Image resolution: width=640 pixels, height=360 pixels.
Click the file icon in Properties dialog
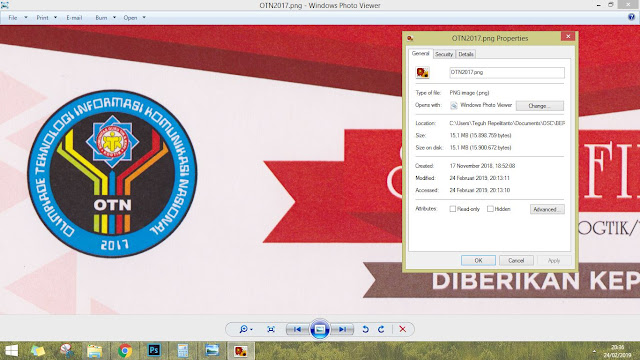click(x=422, y=73)
